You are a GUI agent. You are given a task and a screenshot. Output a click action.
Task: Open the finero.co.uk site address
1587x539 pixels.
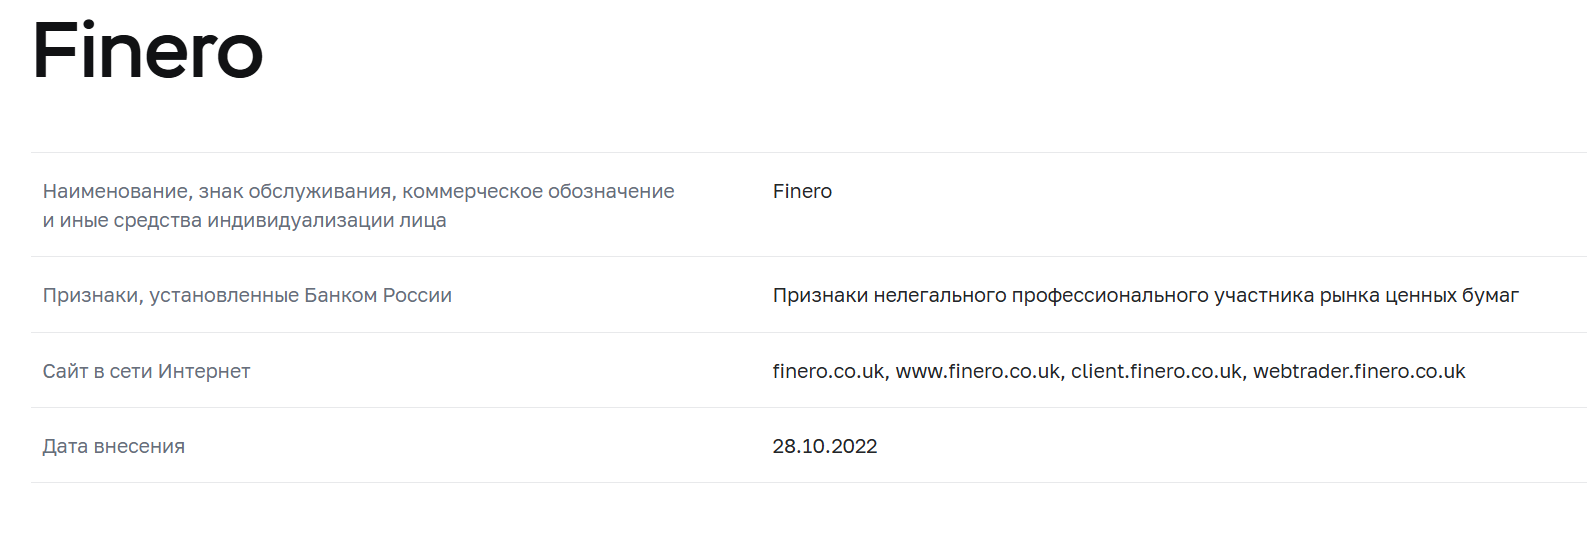click(x=828, y=371)
